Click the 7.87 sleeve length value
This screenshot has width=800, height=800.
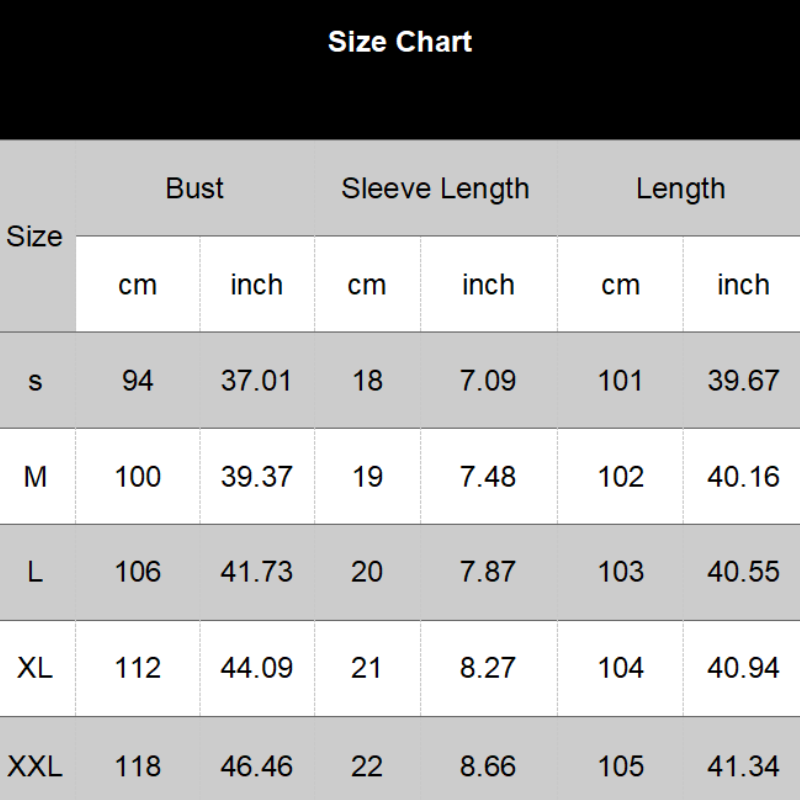click(488, 572)
